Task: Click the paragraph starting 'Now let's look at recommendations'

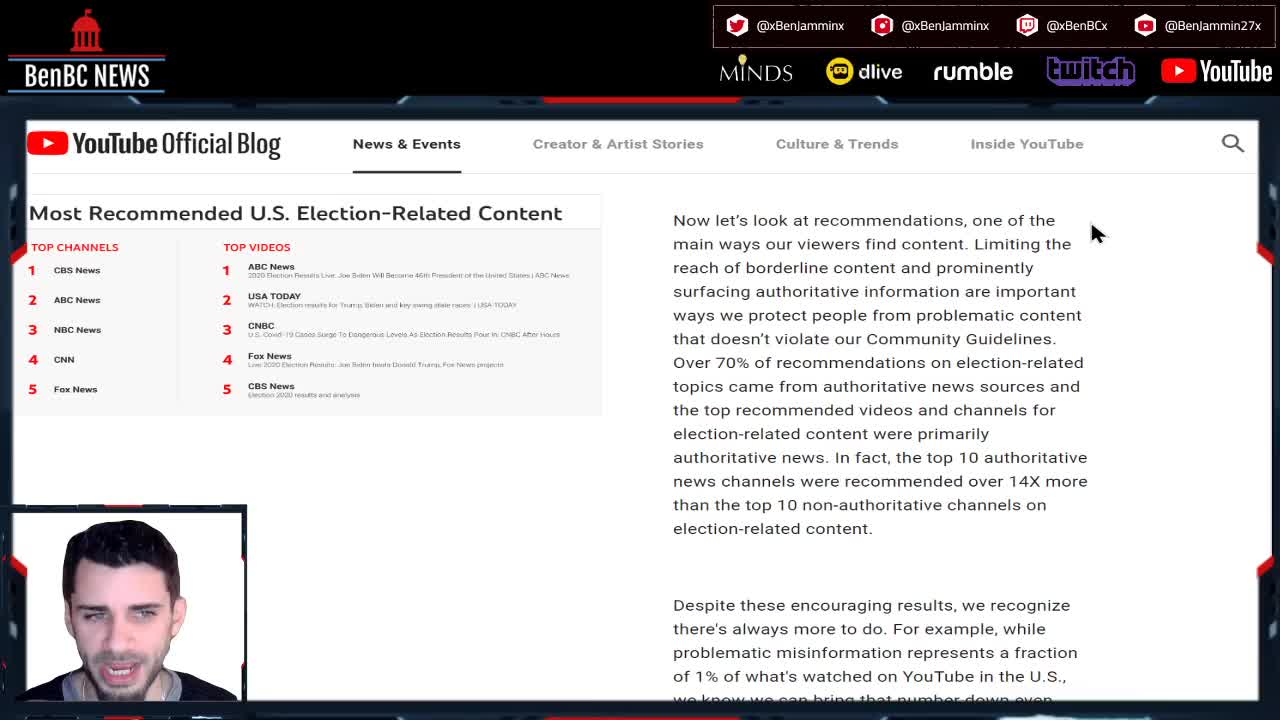Action: coord(880,374)
